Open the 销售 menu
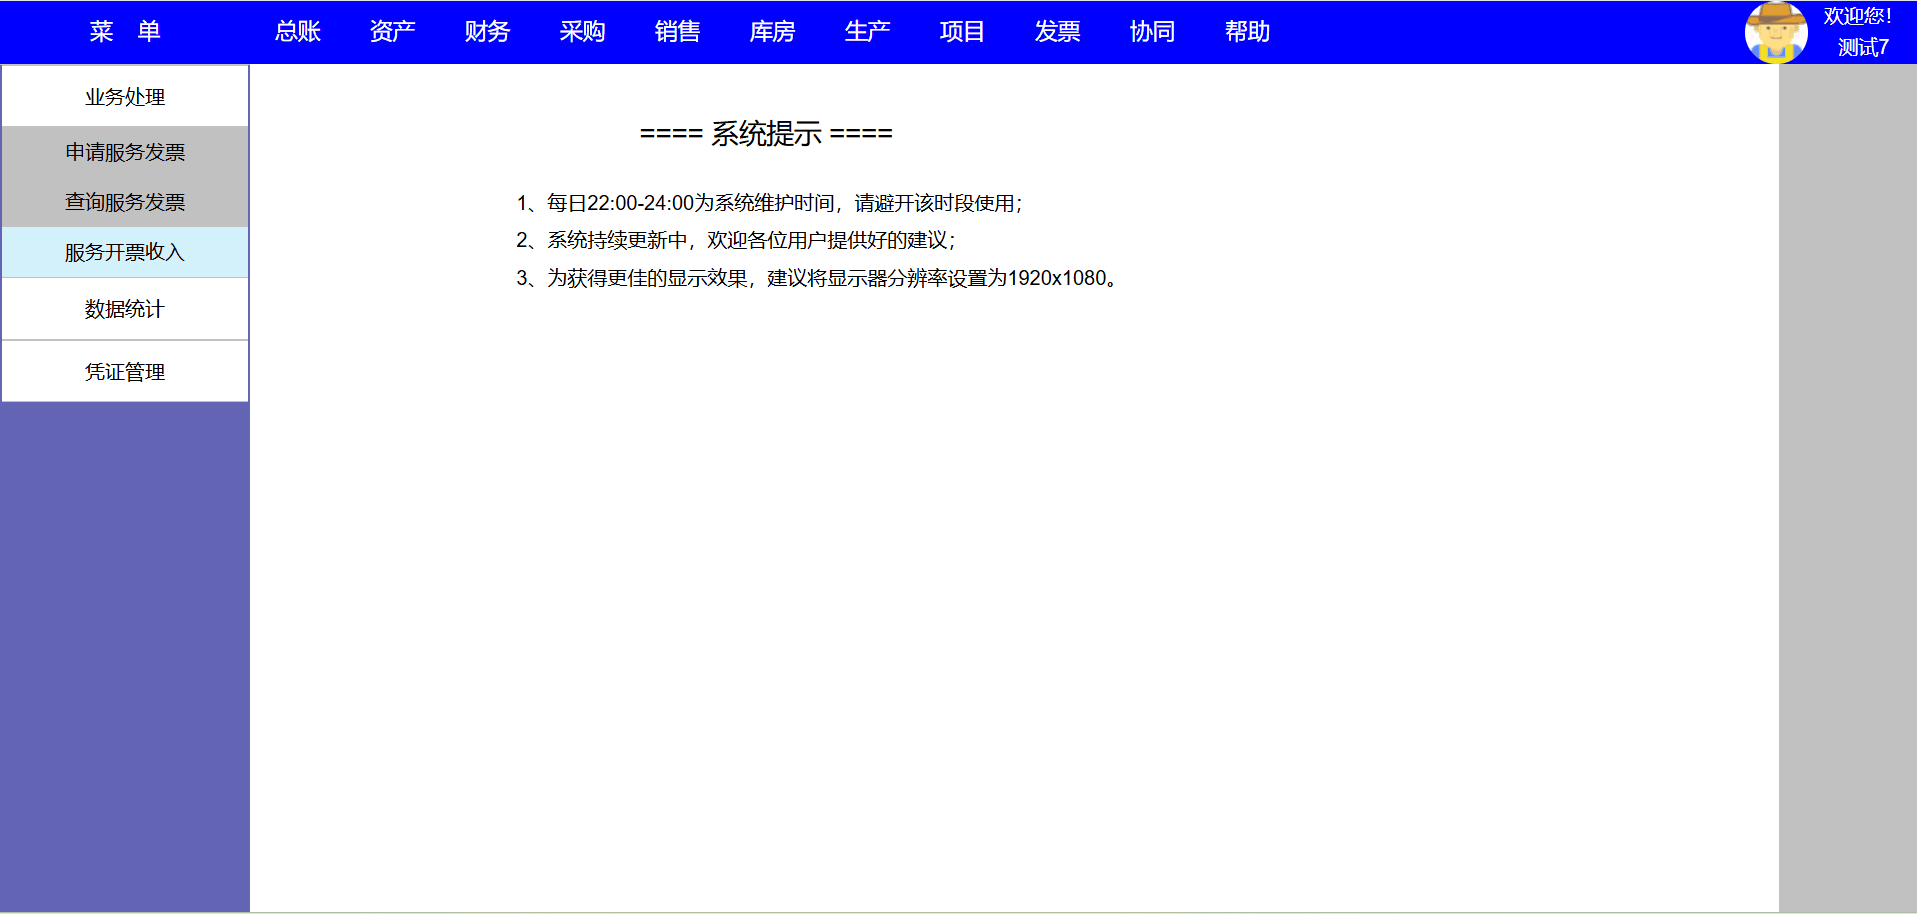Viewport: 1917px width, 914px height. coord(677,32)
